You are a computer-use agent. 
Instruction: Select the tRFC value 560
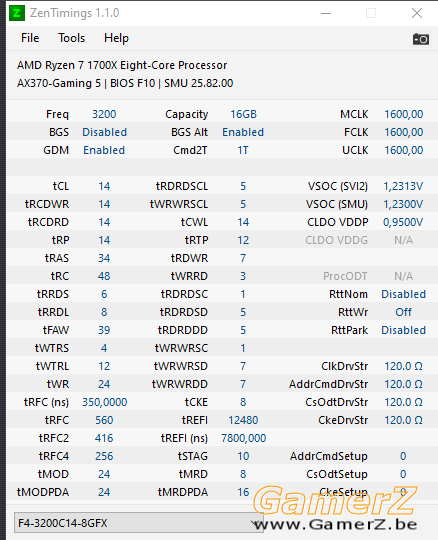pyautogui.click(x=104, y=420)
